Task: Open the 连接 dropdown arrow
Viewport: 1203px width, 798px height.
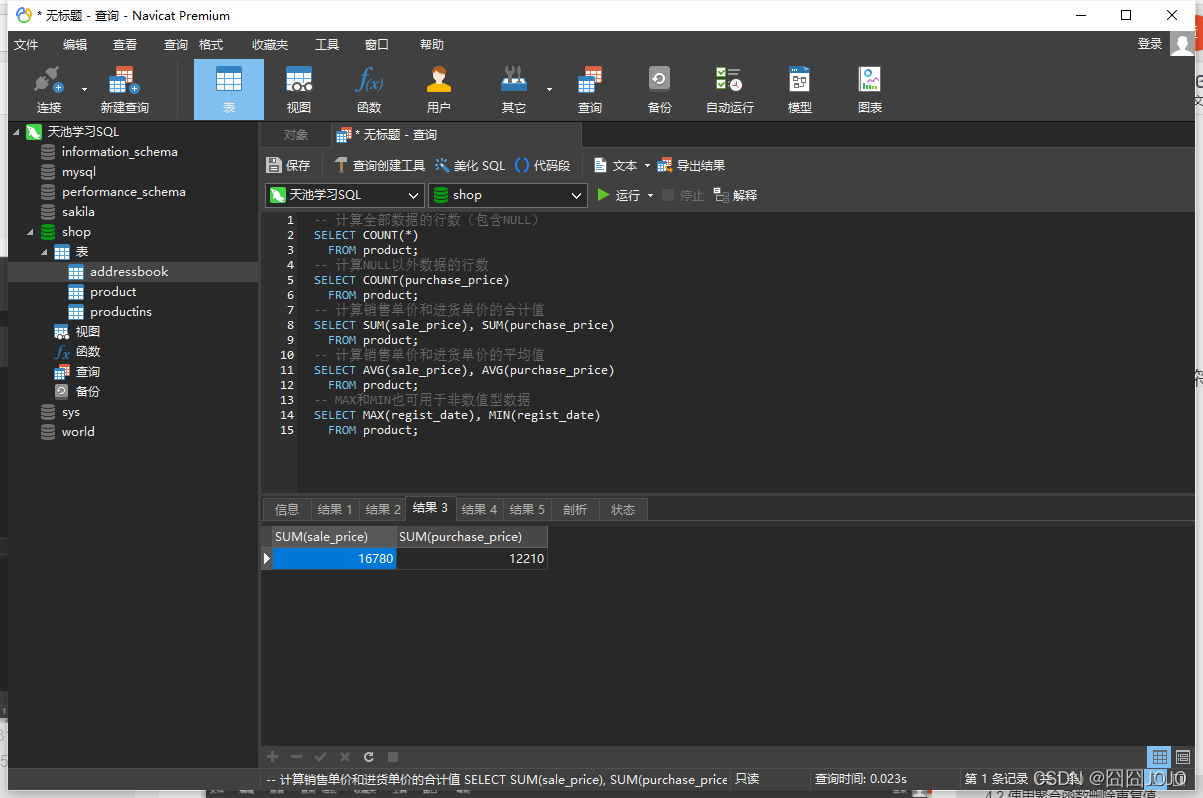Action: pyautogui.click(x=84, y=90)
